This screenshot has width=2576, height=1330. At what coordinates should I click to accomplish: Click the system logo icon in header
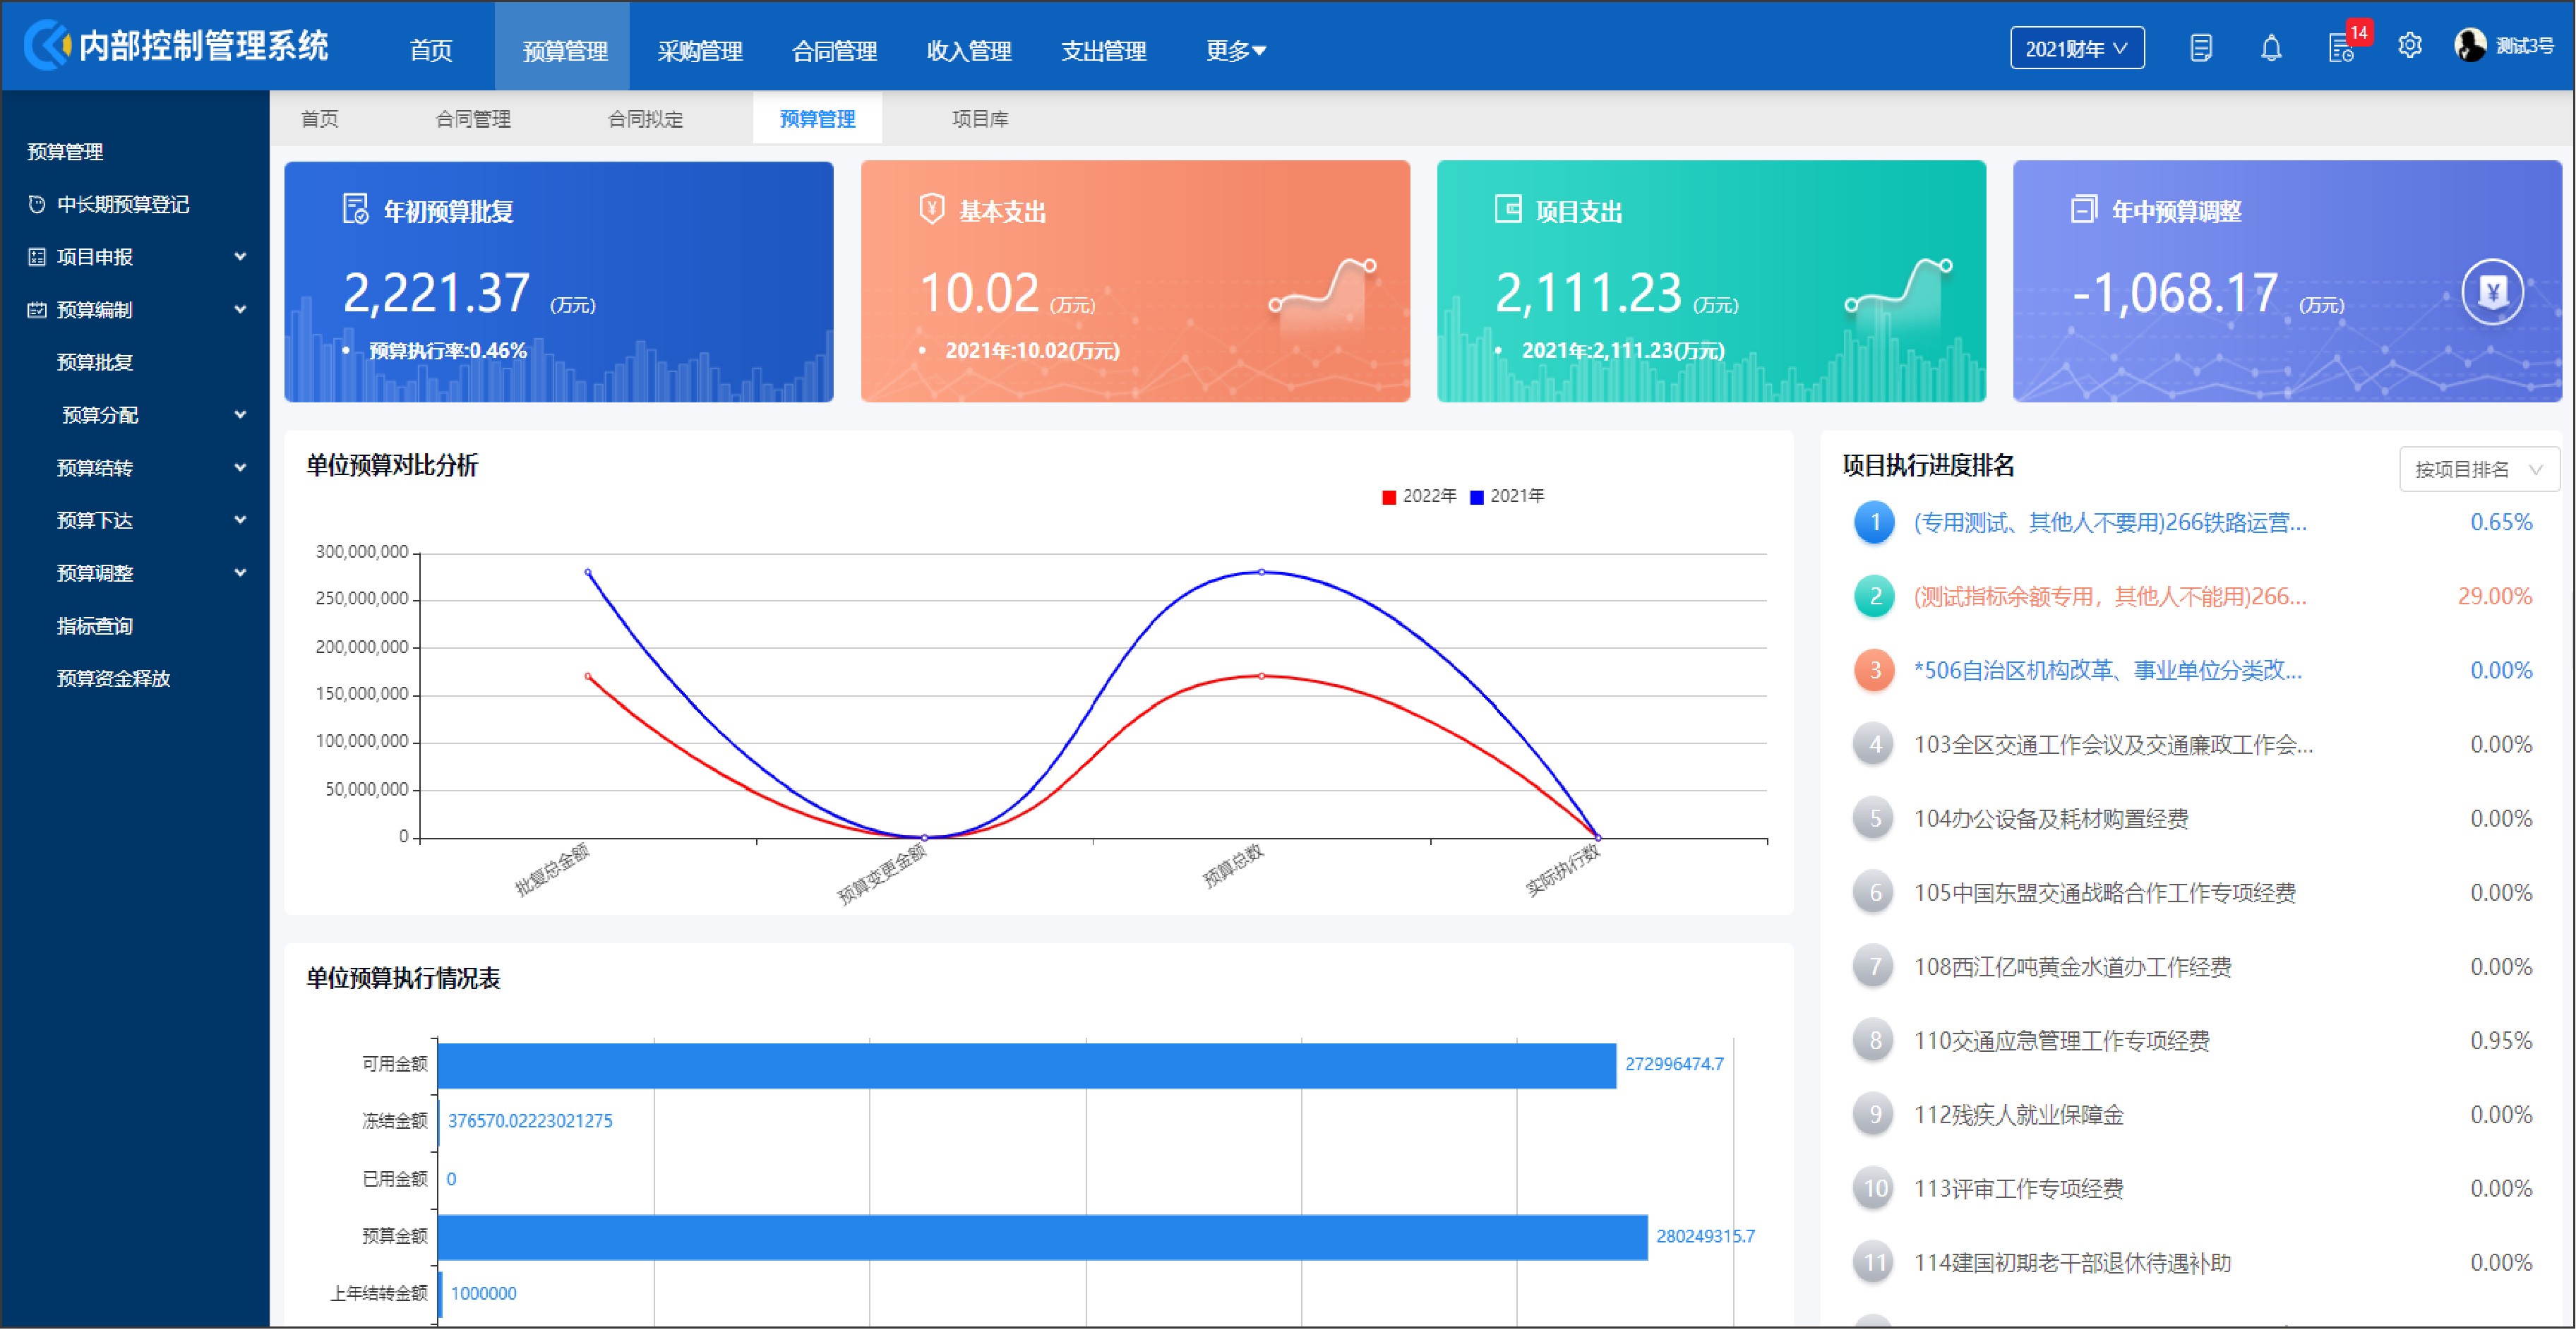pos(47,45)
